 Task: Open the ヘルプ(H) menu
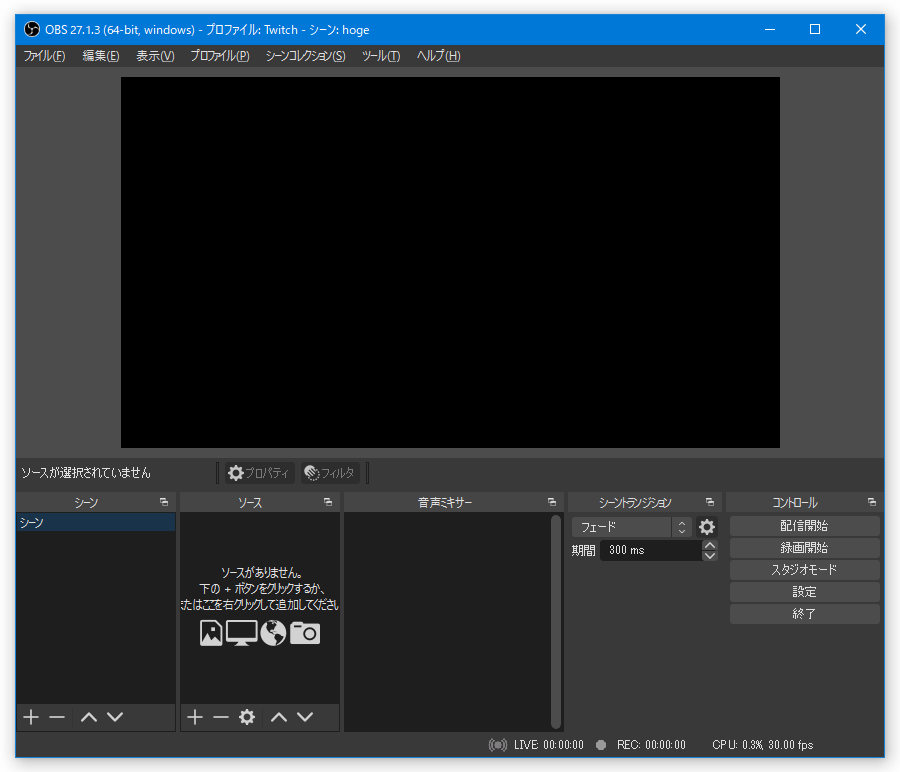(439, 56)
